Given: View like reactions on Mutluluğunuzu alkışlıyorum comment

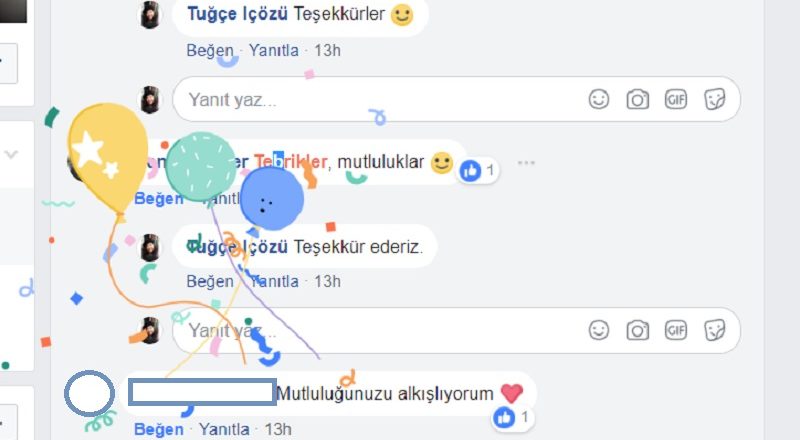Looking at the screenshot, I should click(513, 418).
